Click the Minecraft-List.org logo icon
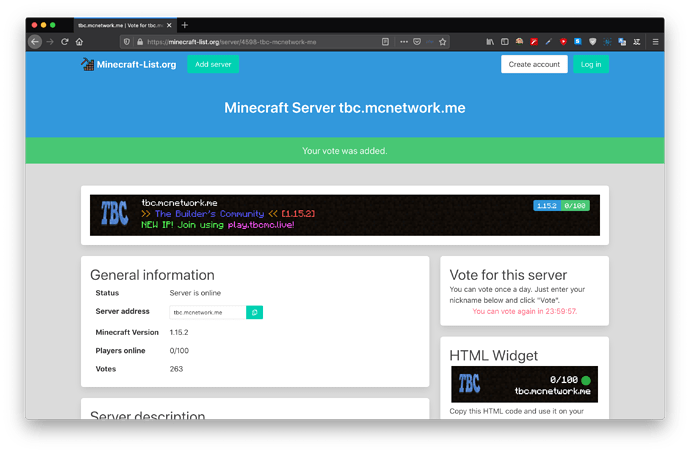This screenshot has width=690, height=453. pos(87,64)
